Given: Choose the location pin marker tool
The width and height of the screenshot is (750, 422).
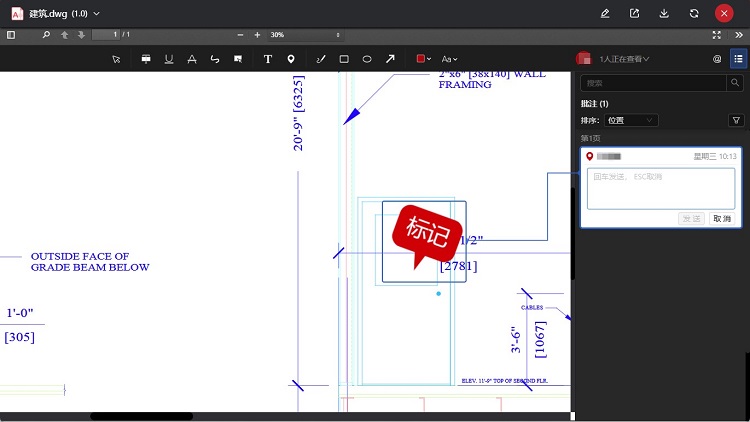Looking at the screenshot, I should click(291, 59).
